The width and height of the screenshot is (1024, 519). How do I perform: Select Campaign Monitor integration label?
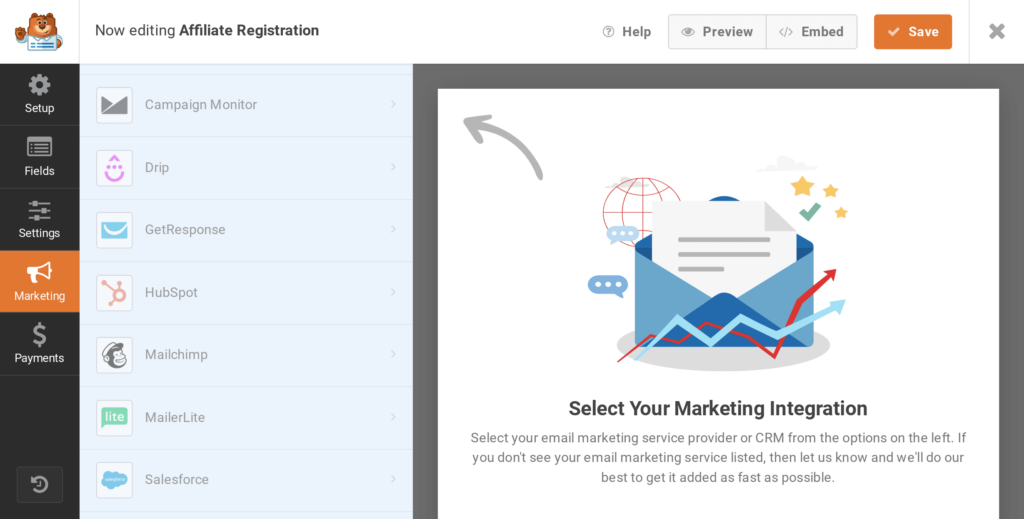(200, 104)
